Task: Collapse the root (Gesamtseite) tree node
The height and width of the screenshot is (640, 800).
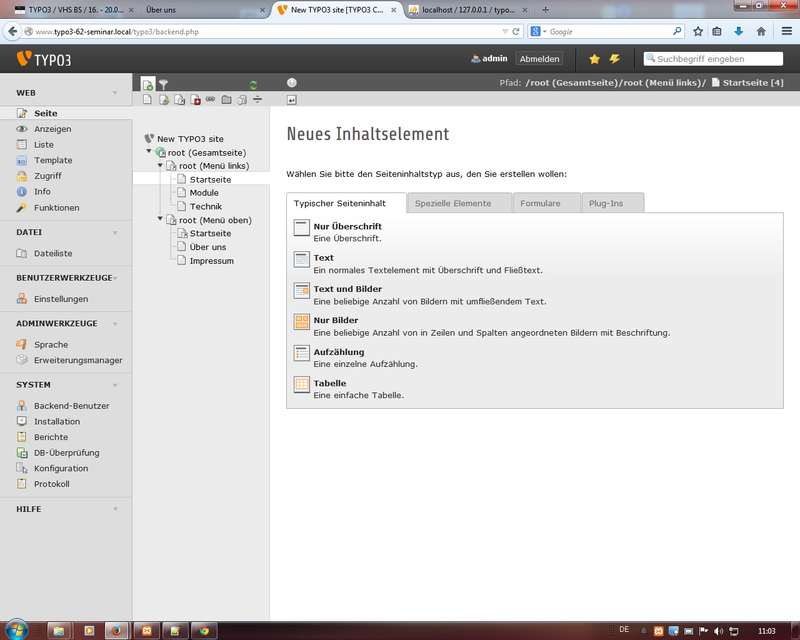Action: [150, 152]
